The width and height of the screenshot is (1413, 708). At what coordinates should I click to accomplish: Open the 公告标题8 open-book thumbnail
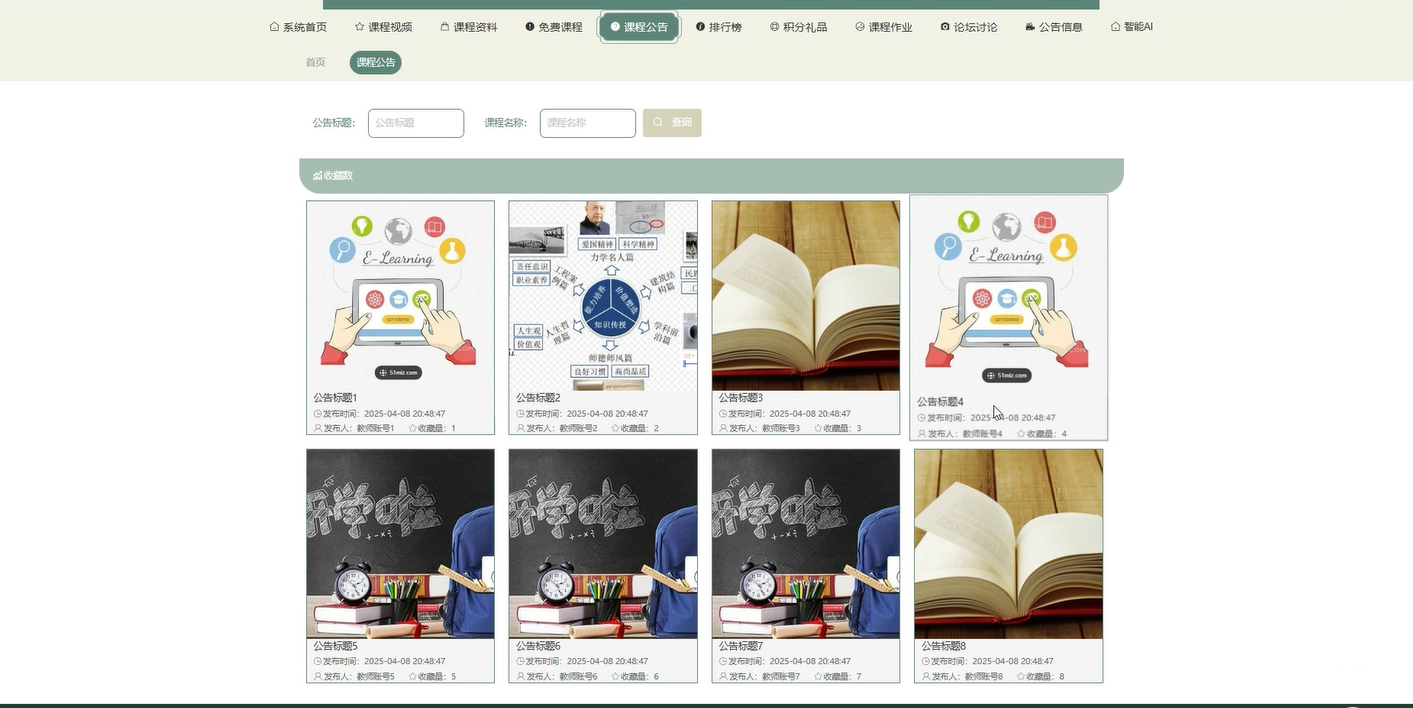(x=1009, y=544)
